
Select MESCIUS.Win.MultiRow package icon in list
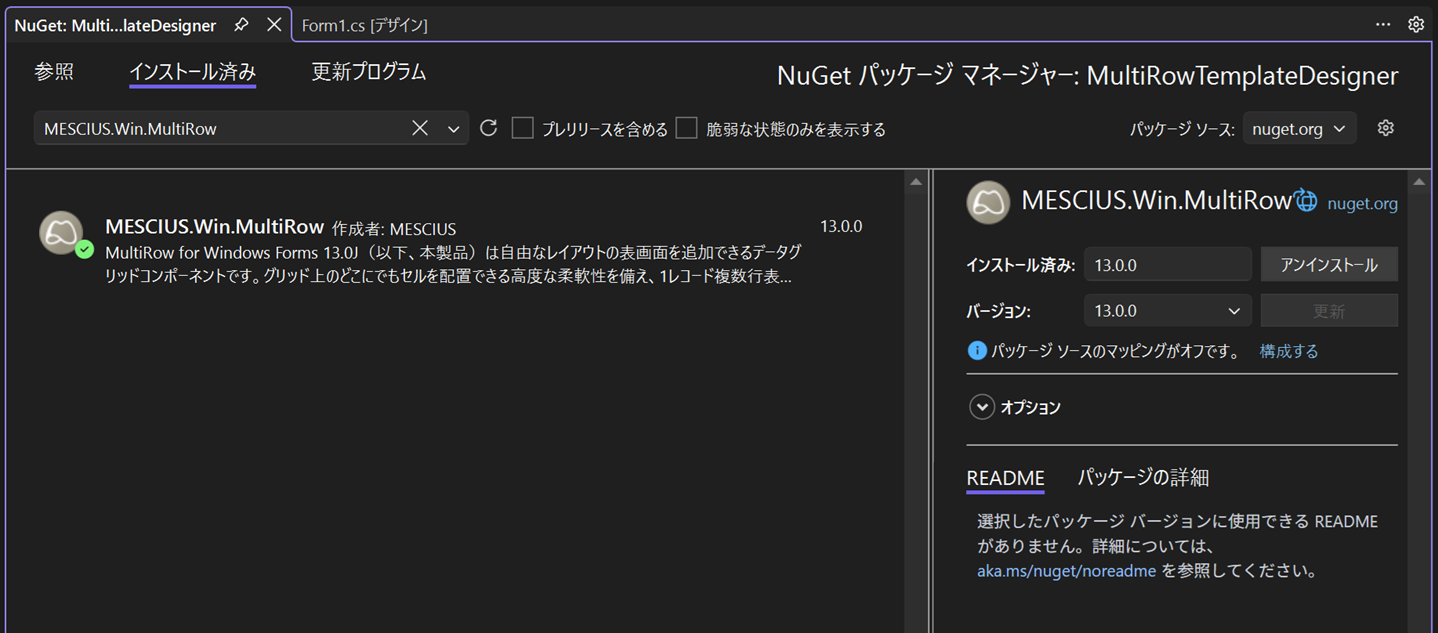(61, 232)
